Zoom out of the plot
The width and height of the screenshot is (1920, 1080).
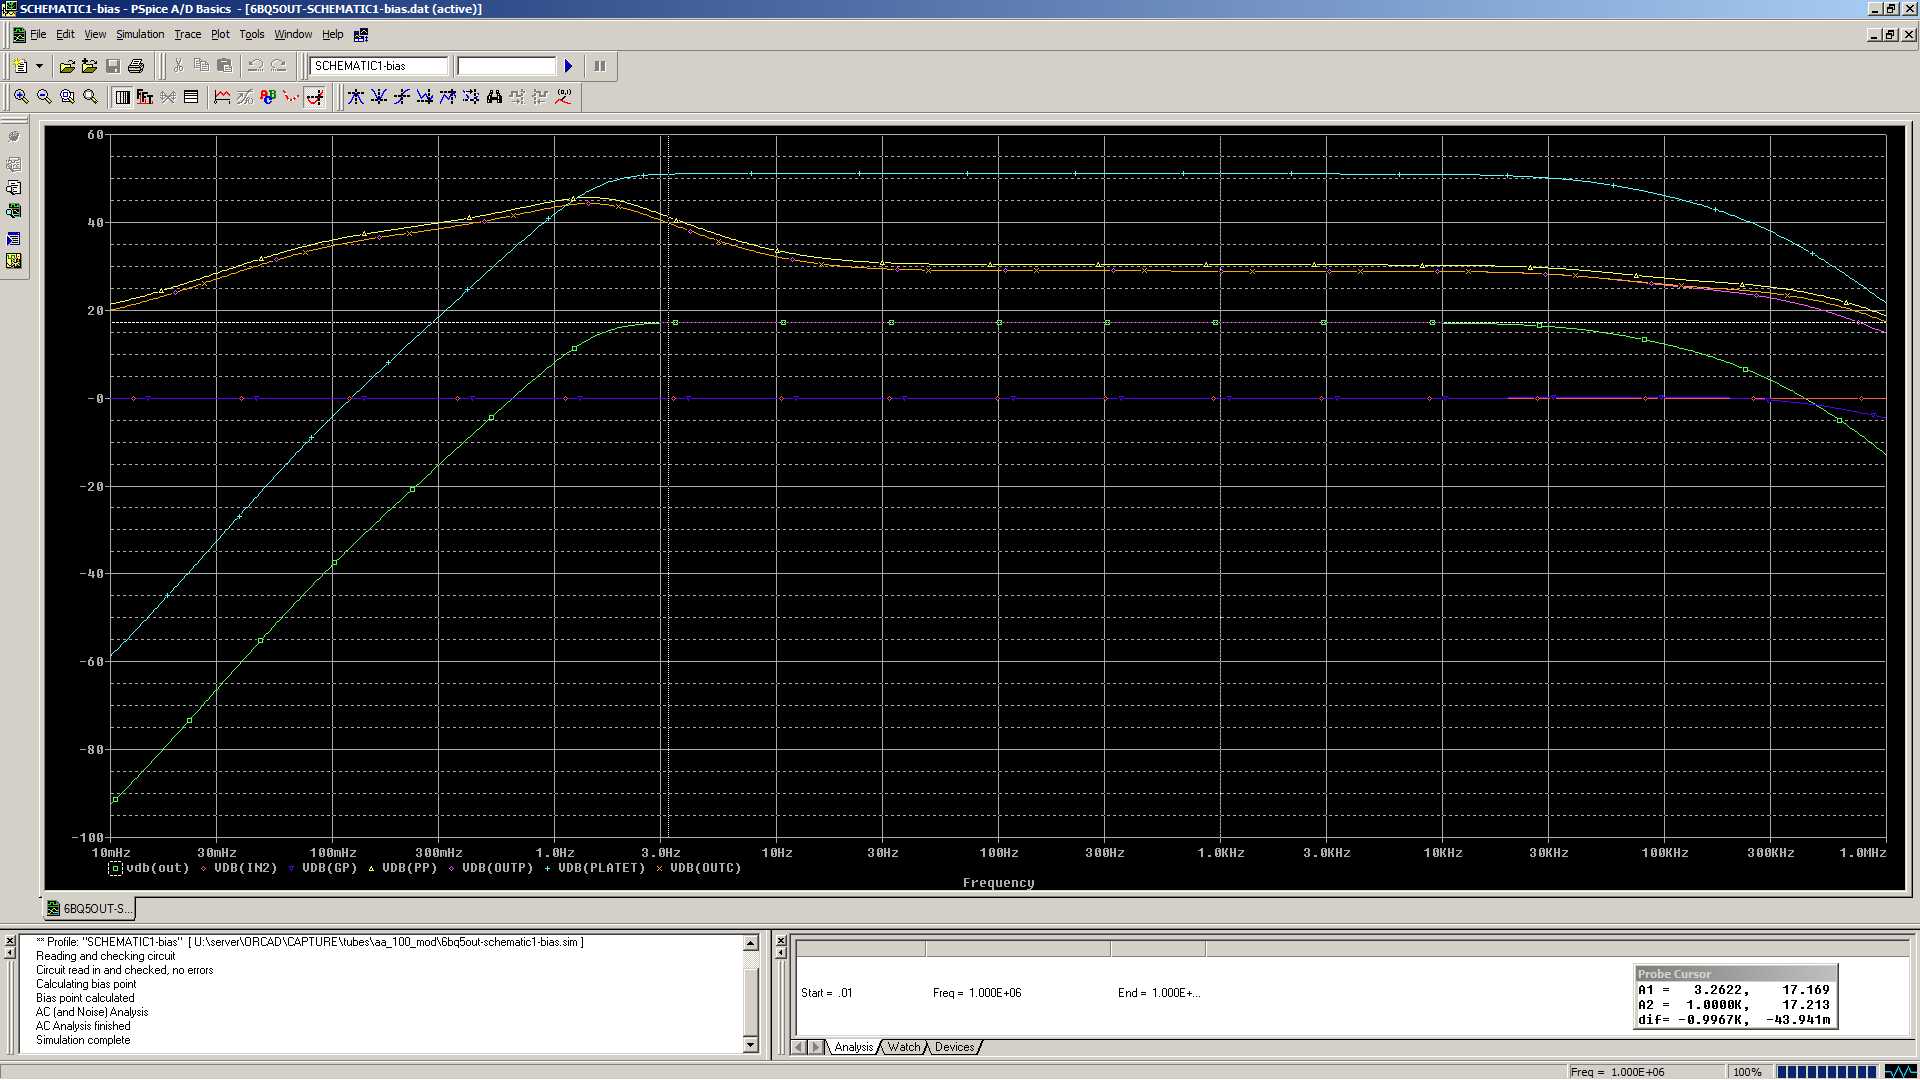(44, 97)
